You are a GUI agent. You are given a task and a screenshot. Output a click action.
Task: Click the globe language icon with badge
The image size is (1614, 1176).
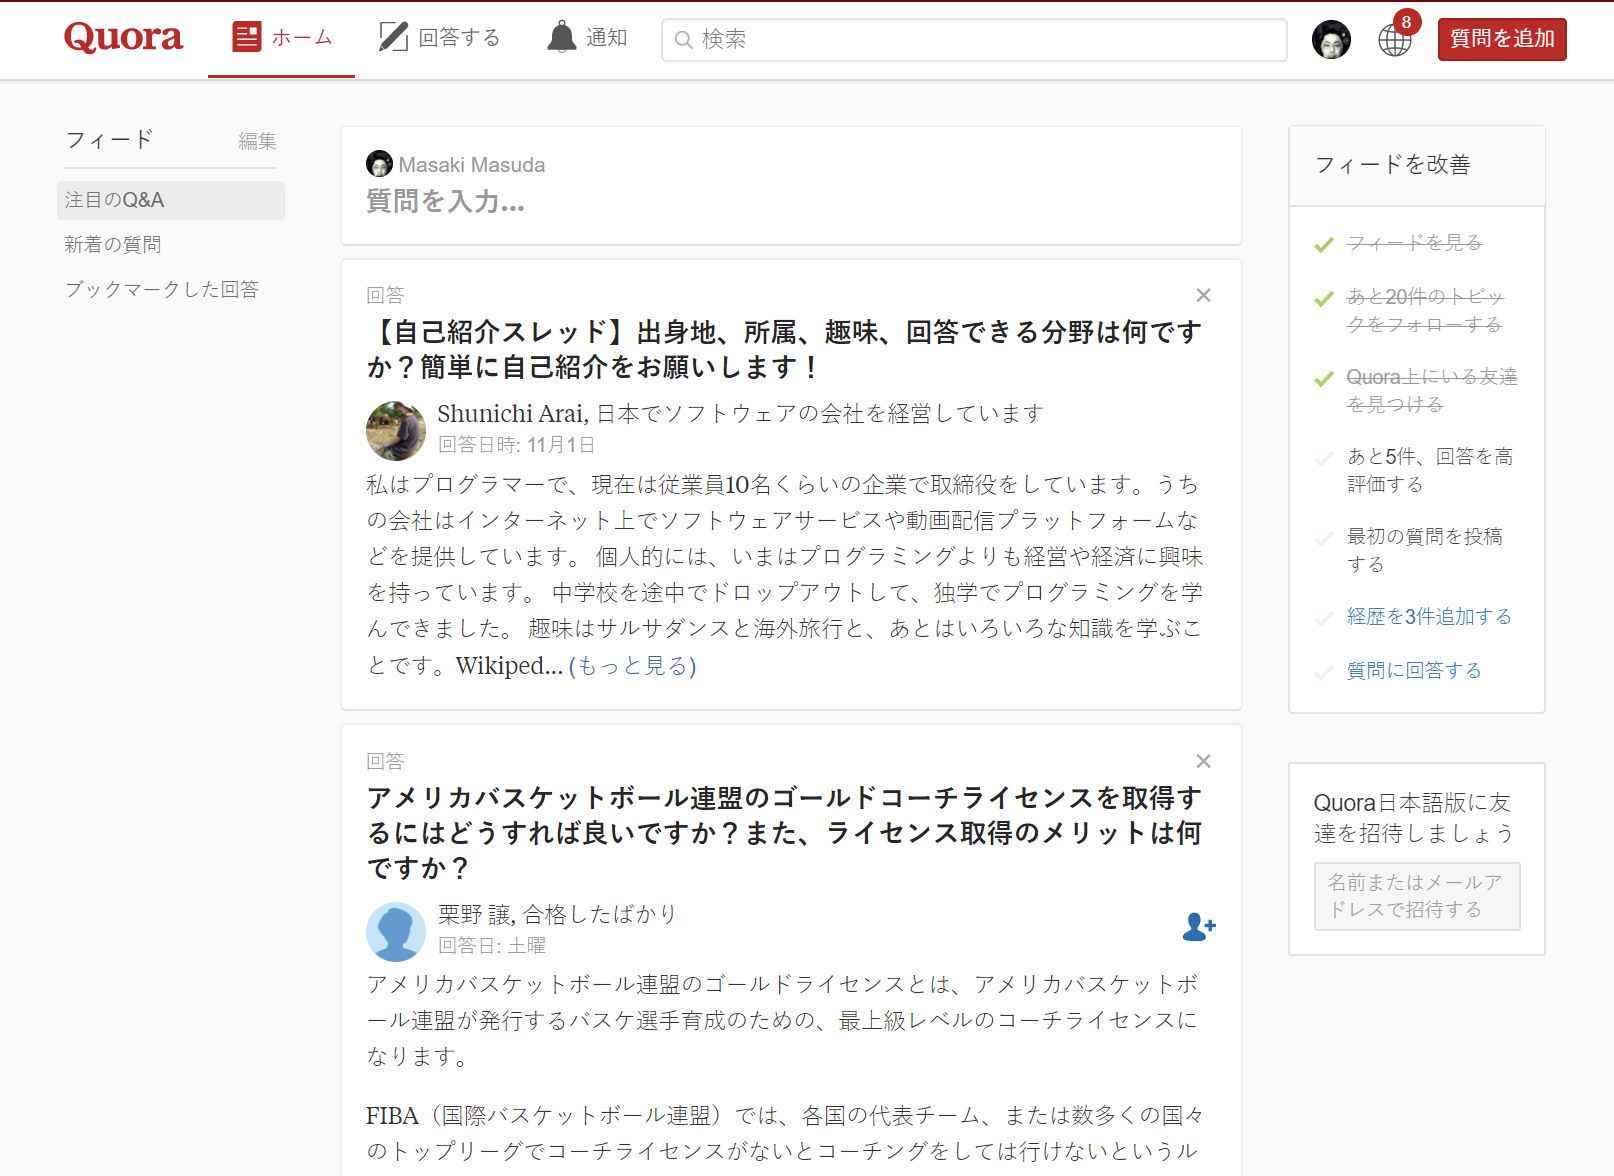[x=1394, y=39]
